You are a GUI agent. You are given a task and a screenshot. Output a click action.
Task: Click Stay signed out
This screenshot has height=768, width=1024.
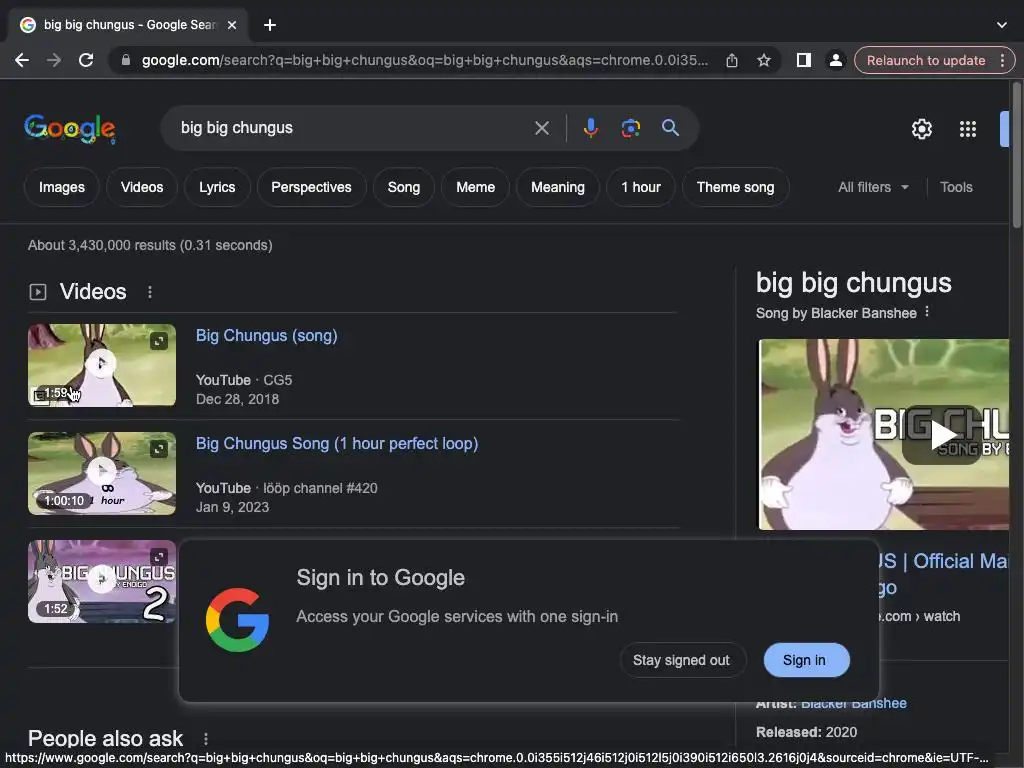click(681, 660)
